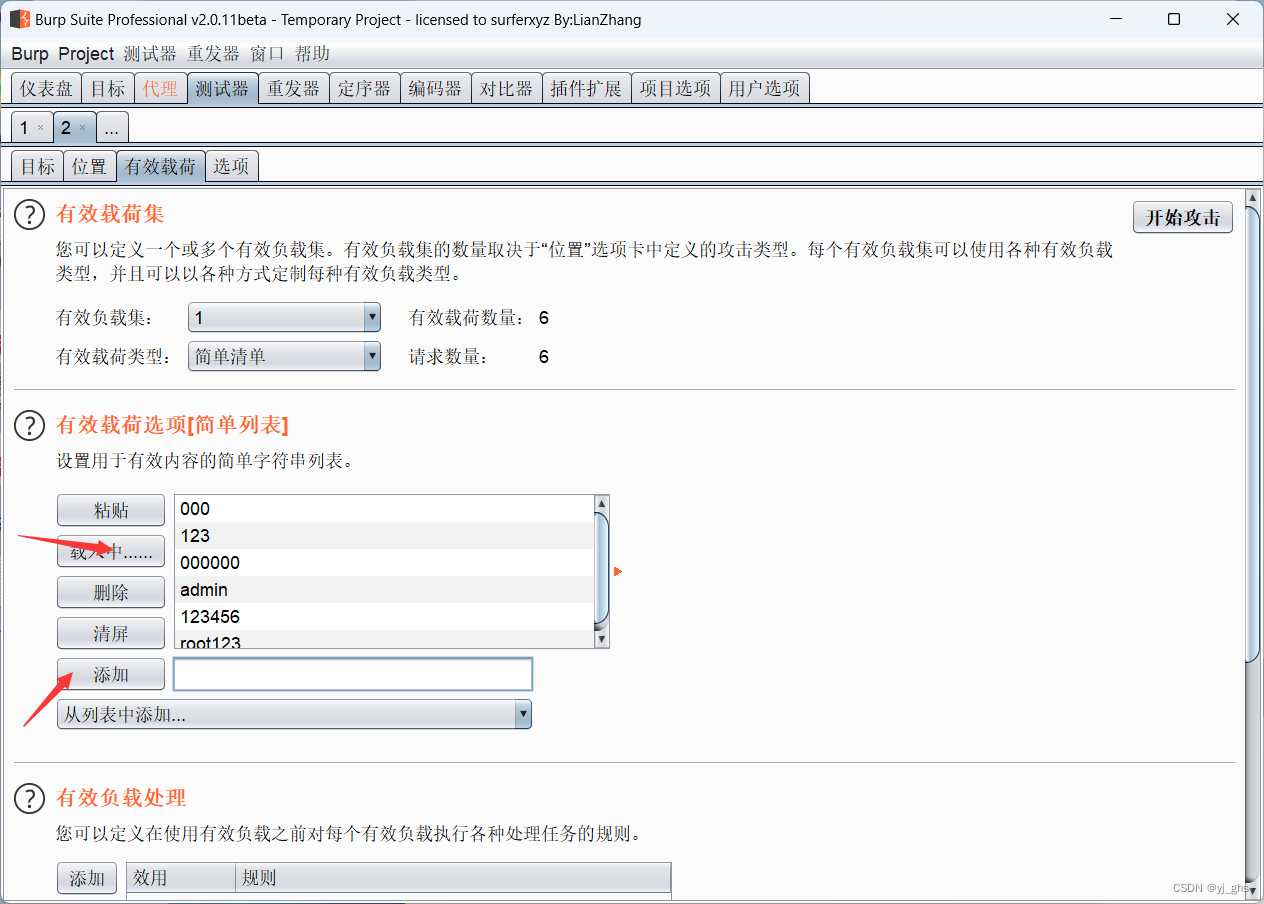Click 删除 button

(x=111, y=592)
